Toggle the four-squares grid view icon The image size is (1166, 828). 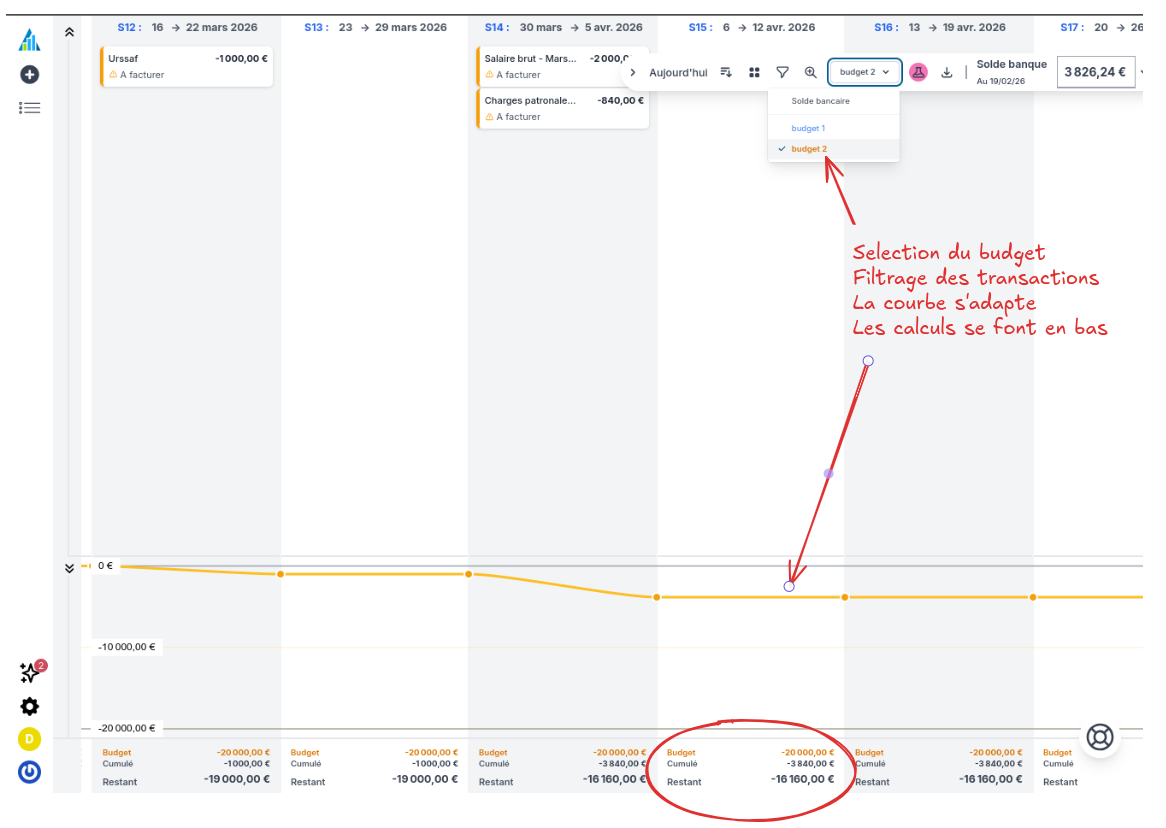coord(755,72)
